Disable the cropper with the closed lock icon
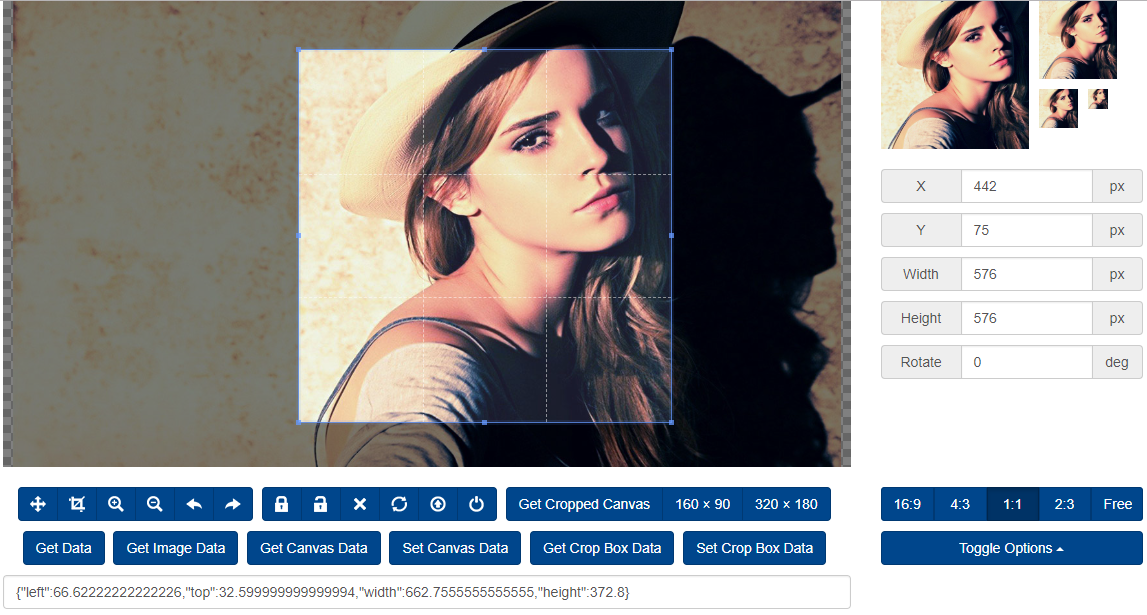The width and height of the screenshot is (1147, 615). click(x=282, y=504)
